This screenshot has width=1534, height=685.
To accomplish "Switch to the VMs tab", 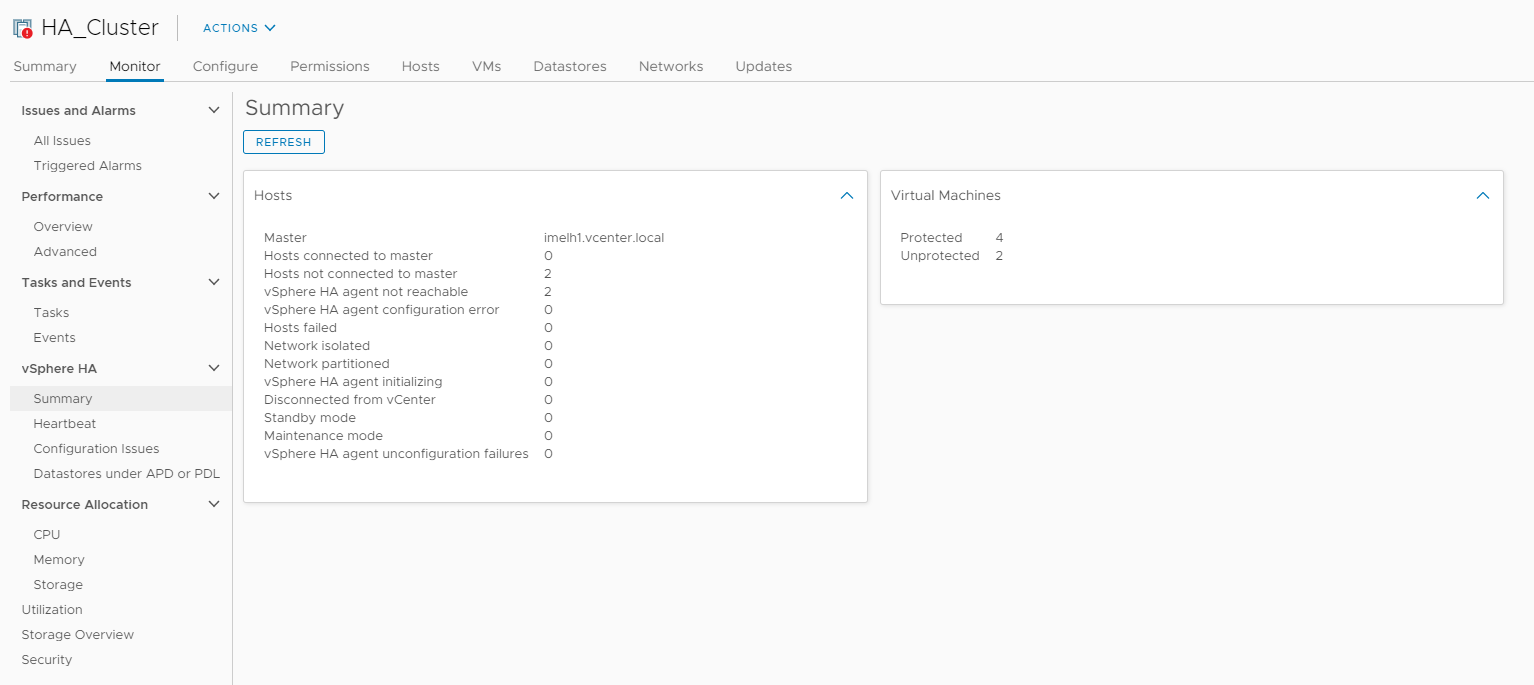I will (487, 66).
